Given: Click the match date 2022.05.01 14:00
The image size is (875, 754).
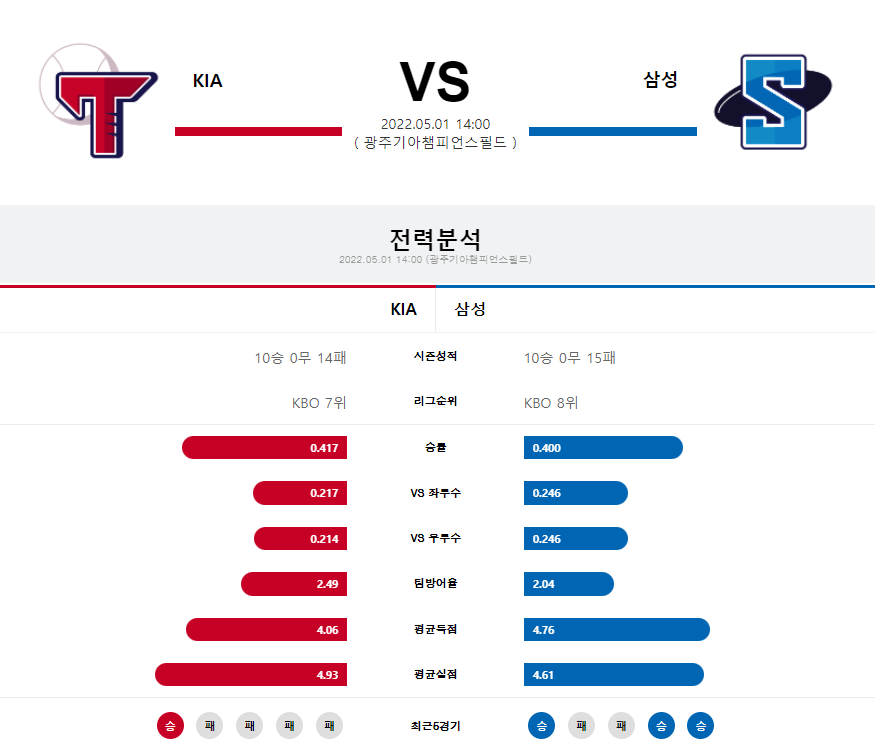Looking at the screenshot, I should coord(435,124).
